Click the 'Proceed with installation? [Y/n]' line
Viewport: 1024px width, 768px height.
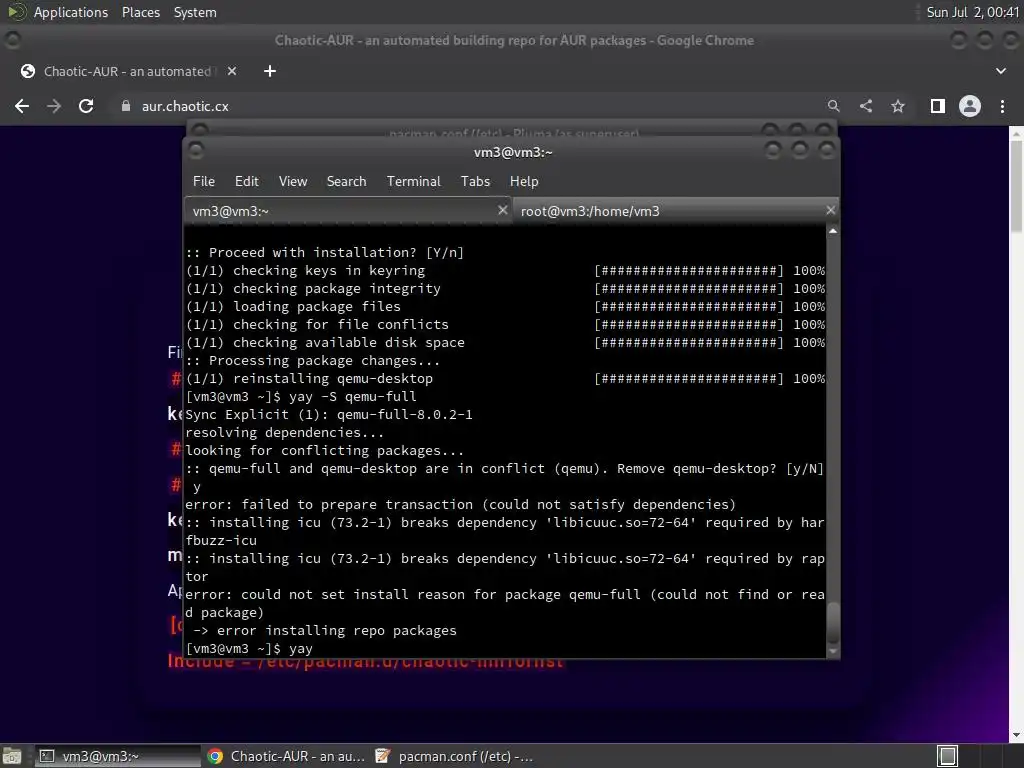(325, 252)
